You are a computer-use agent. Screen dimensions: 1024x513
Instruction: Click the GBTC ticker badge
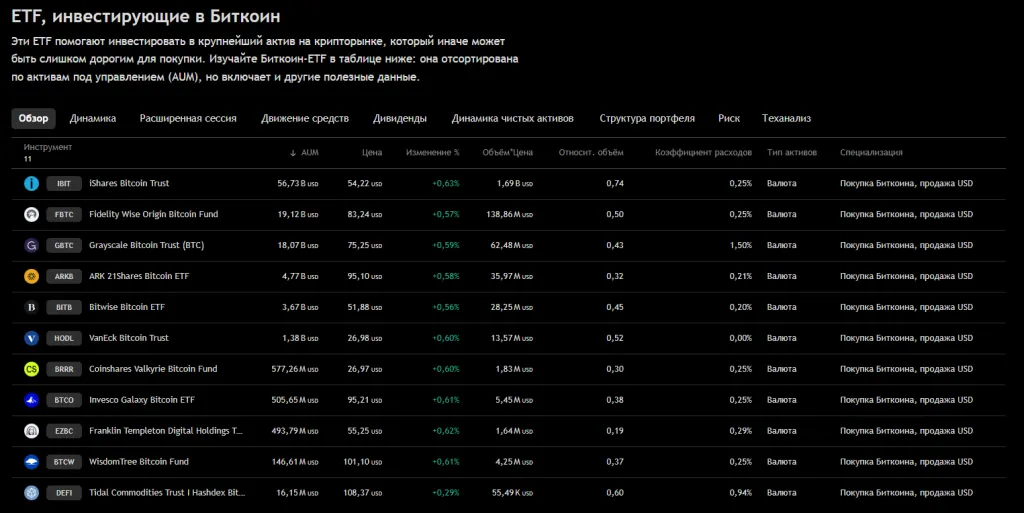coord(64,245)
